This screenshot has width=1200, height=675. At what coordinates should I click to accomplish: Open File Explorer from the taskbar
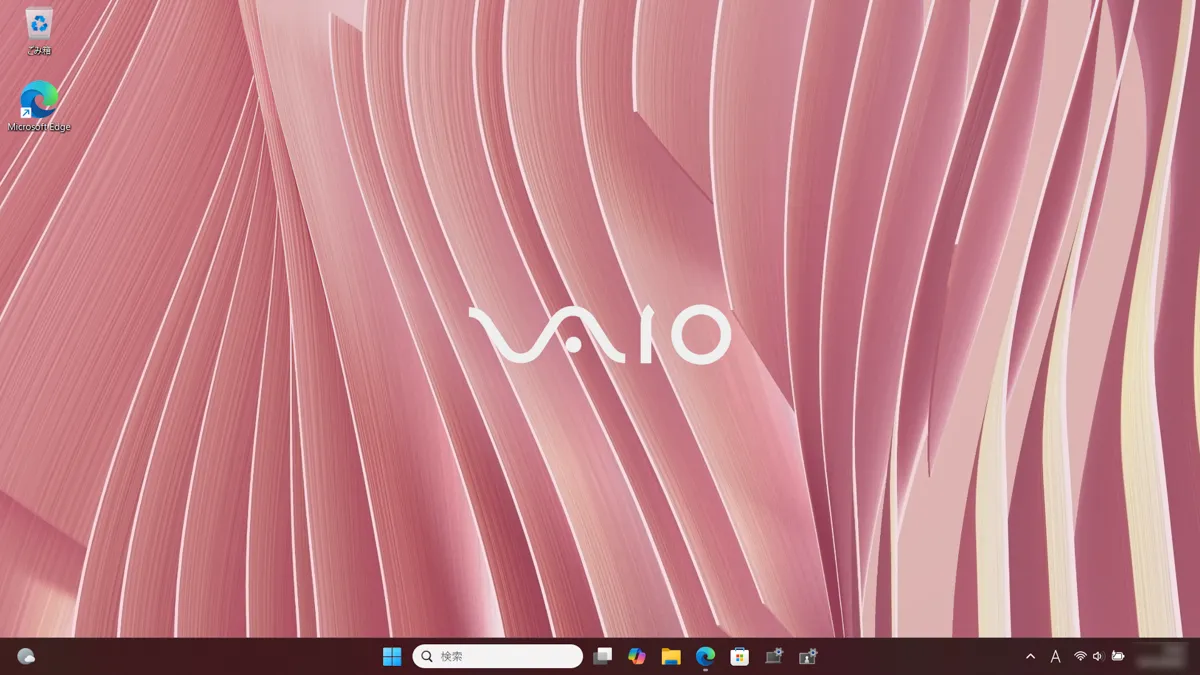point(671,657)
